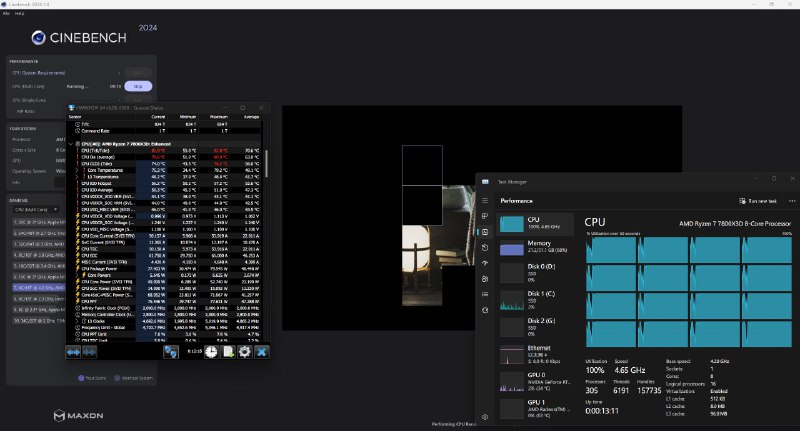Select CPU item in Task Manager performance list
Screen dimensions: 800x431
click(x=535, y=223)
